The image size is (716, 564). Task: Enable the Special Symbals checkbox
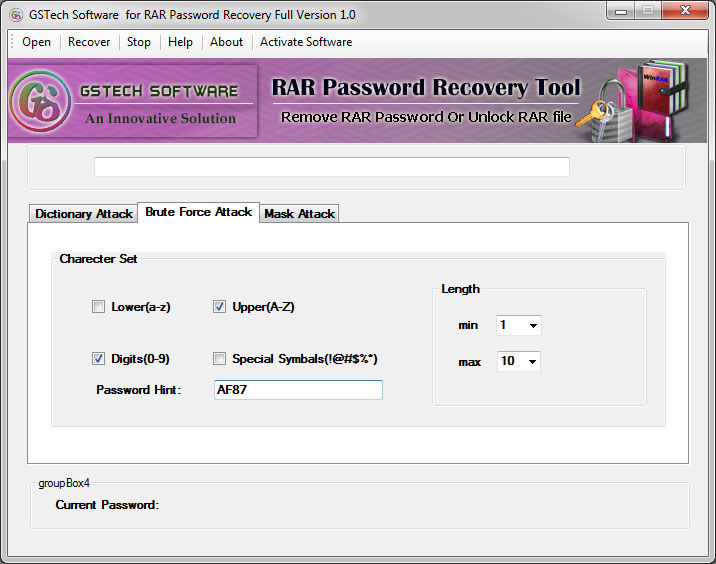pyautogui.click(x=219, y=358)
